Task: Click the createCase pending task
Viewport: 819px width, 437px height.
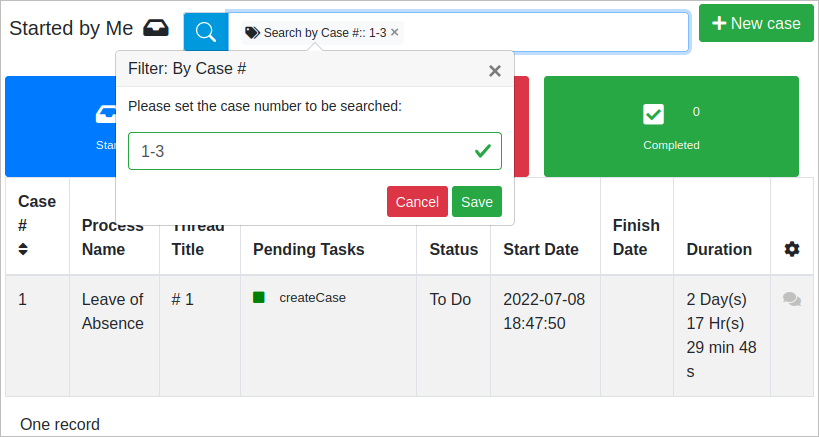Action: [x=312, y=298]
